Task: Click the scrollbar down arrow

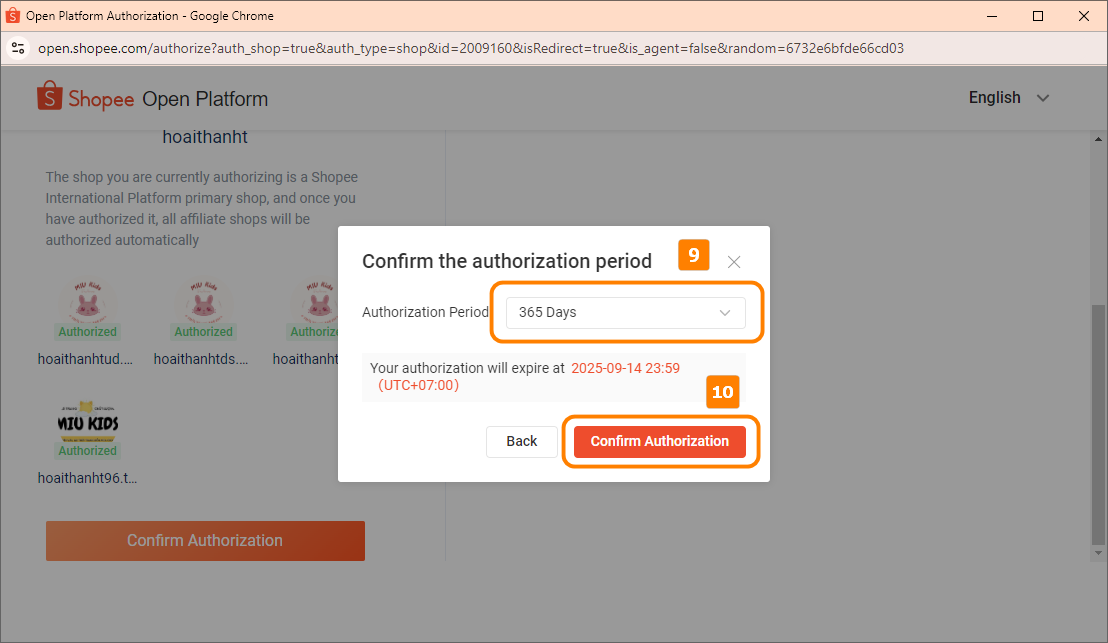Action: 1098,553
